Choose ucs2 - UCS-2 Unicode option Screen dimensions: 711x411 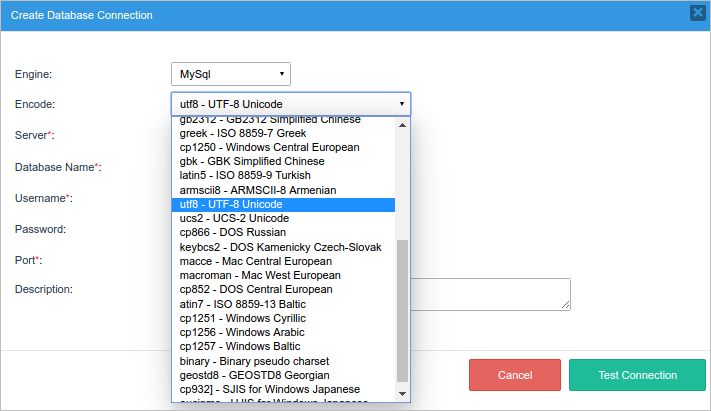click(x=234, y=218)
